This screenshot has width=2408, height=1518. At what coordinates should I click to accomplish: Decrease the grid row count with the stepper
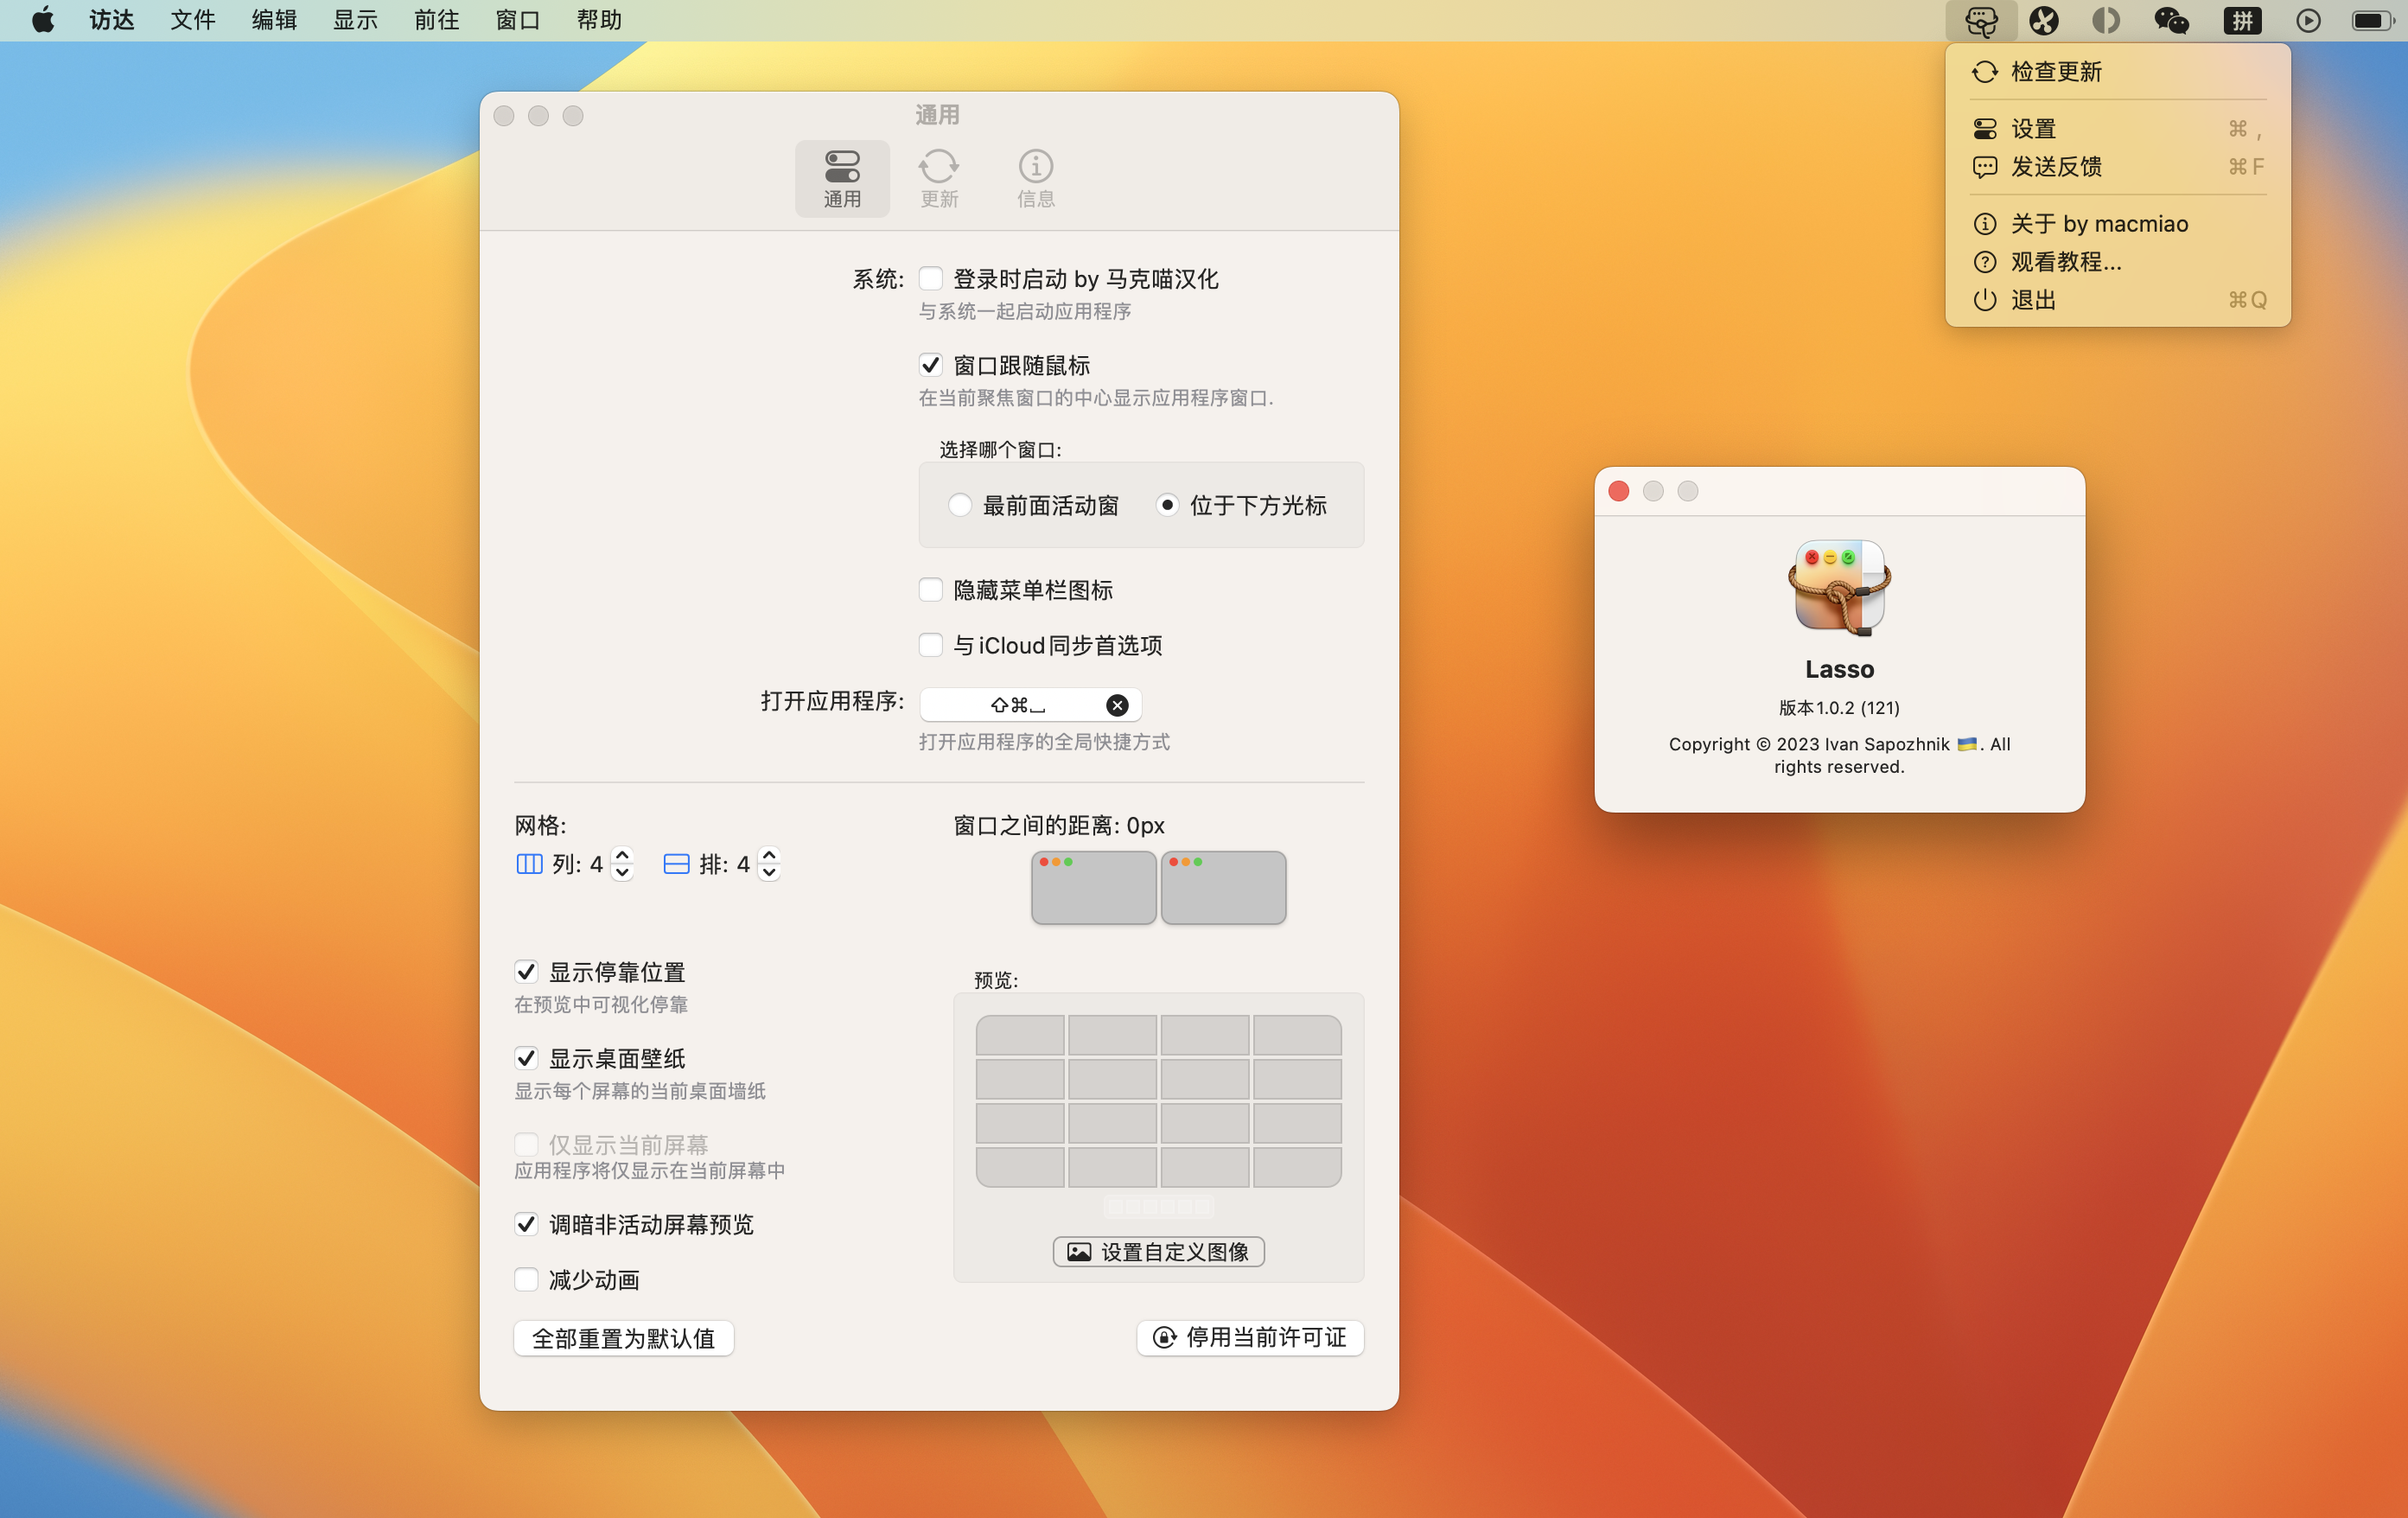coord(769,872)
